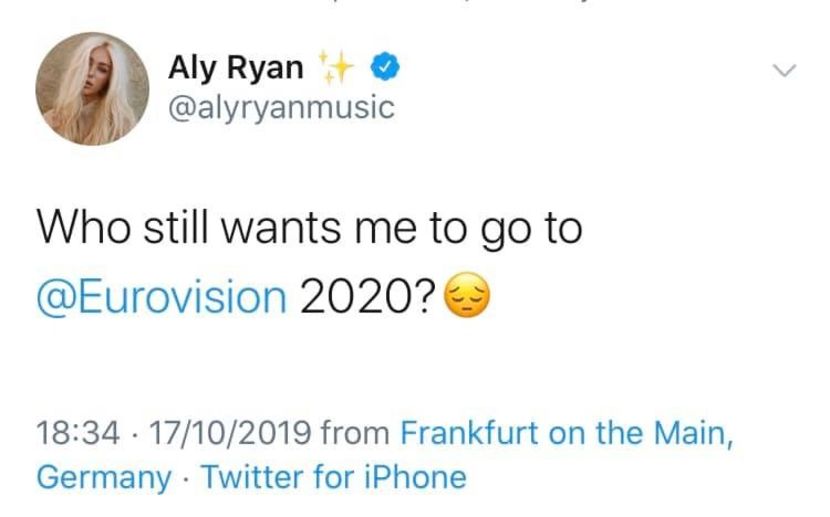Open the tweet options chevron menu
The height and width of the screenshot is (517, 830).
(785, 71)
